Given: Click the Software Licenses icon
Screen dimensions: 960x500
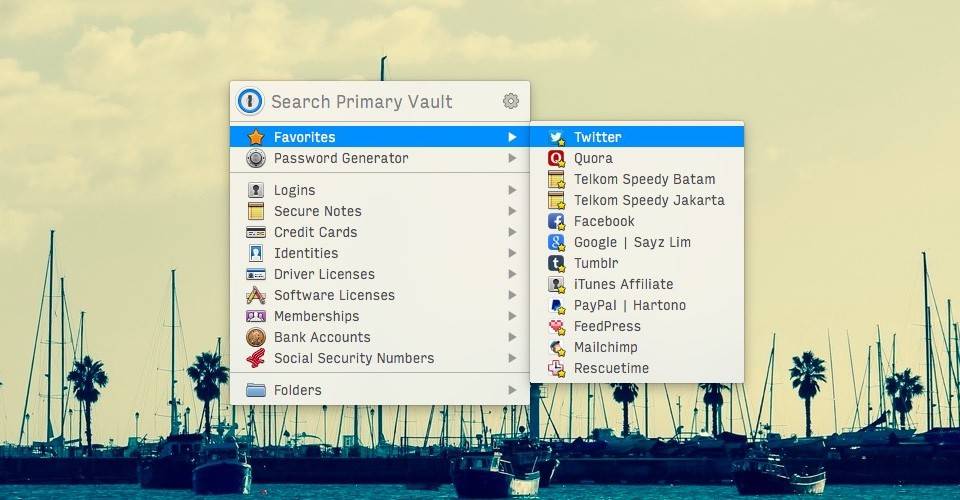Looking at the screenshot, I should (x=255, y=296).
